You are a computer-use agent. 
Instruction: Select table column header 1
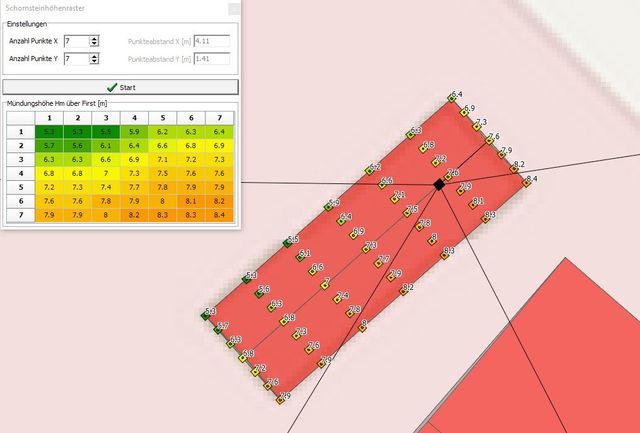(49, 118)
